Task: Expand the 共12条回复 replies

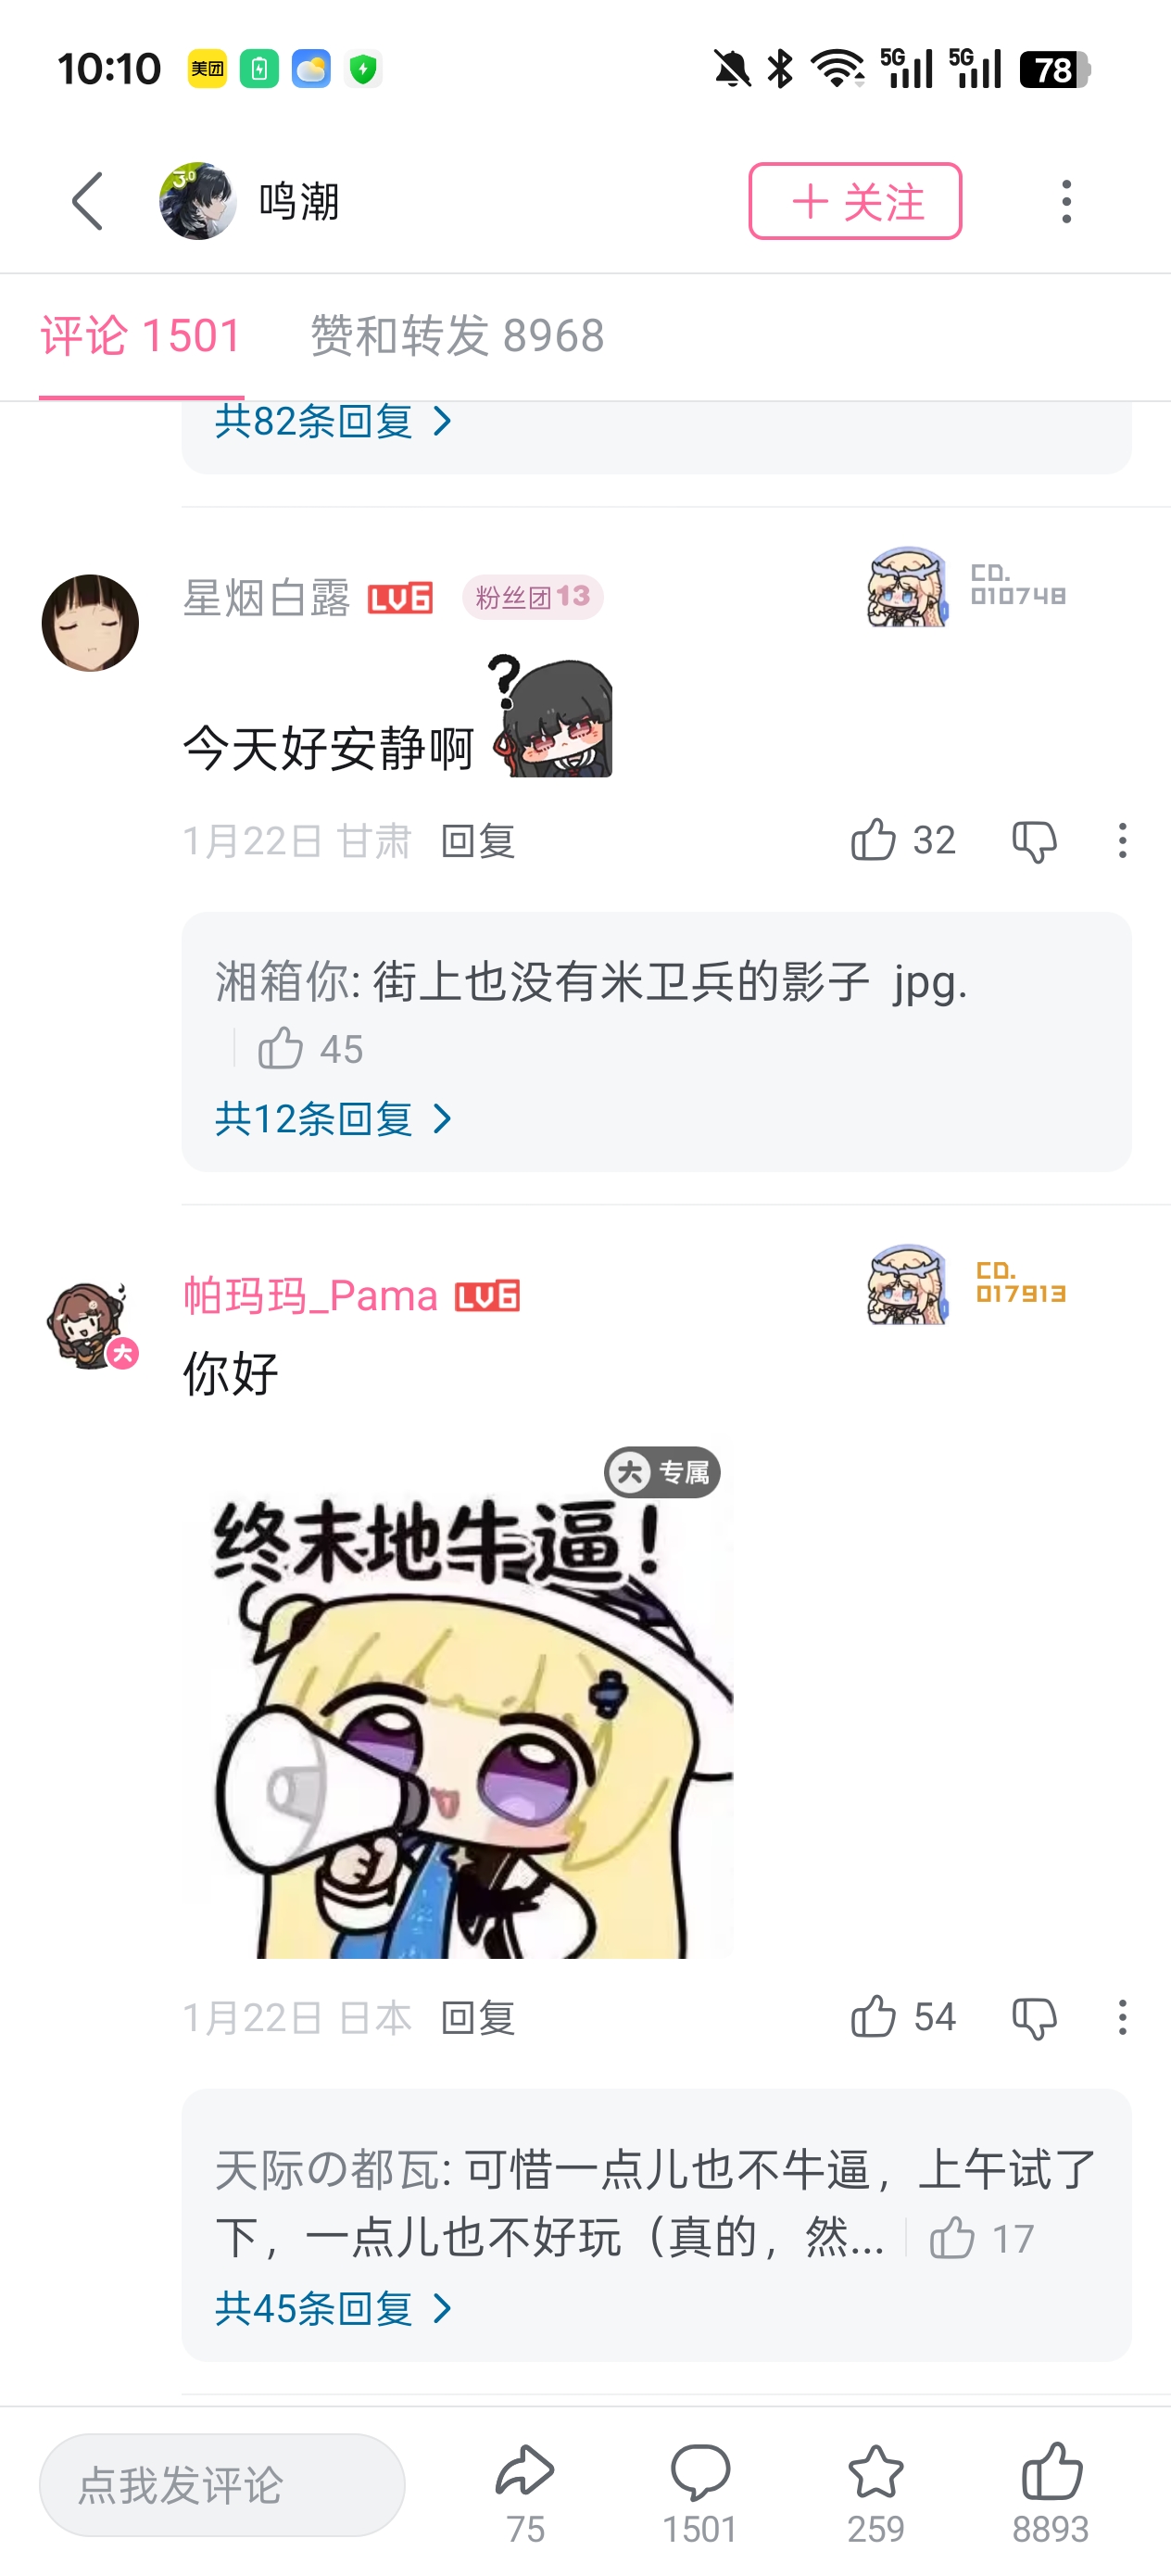Action: point(333,1118)
